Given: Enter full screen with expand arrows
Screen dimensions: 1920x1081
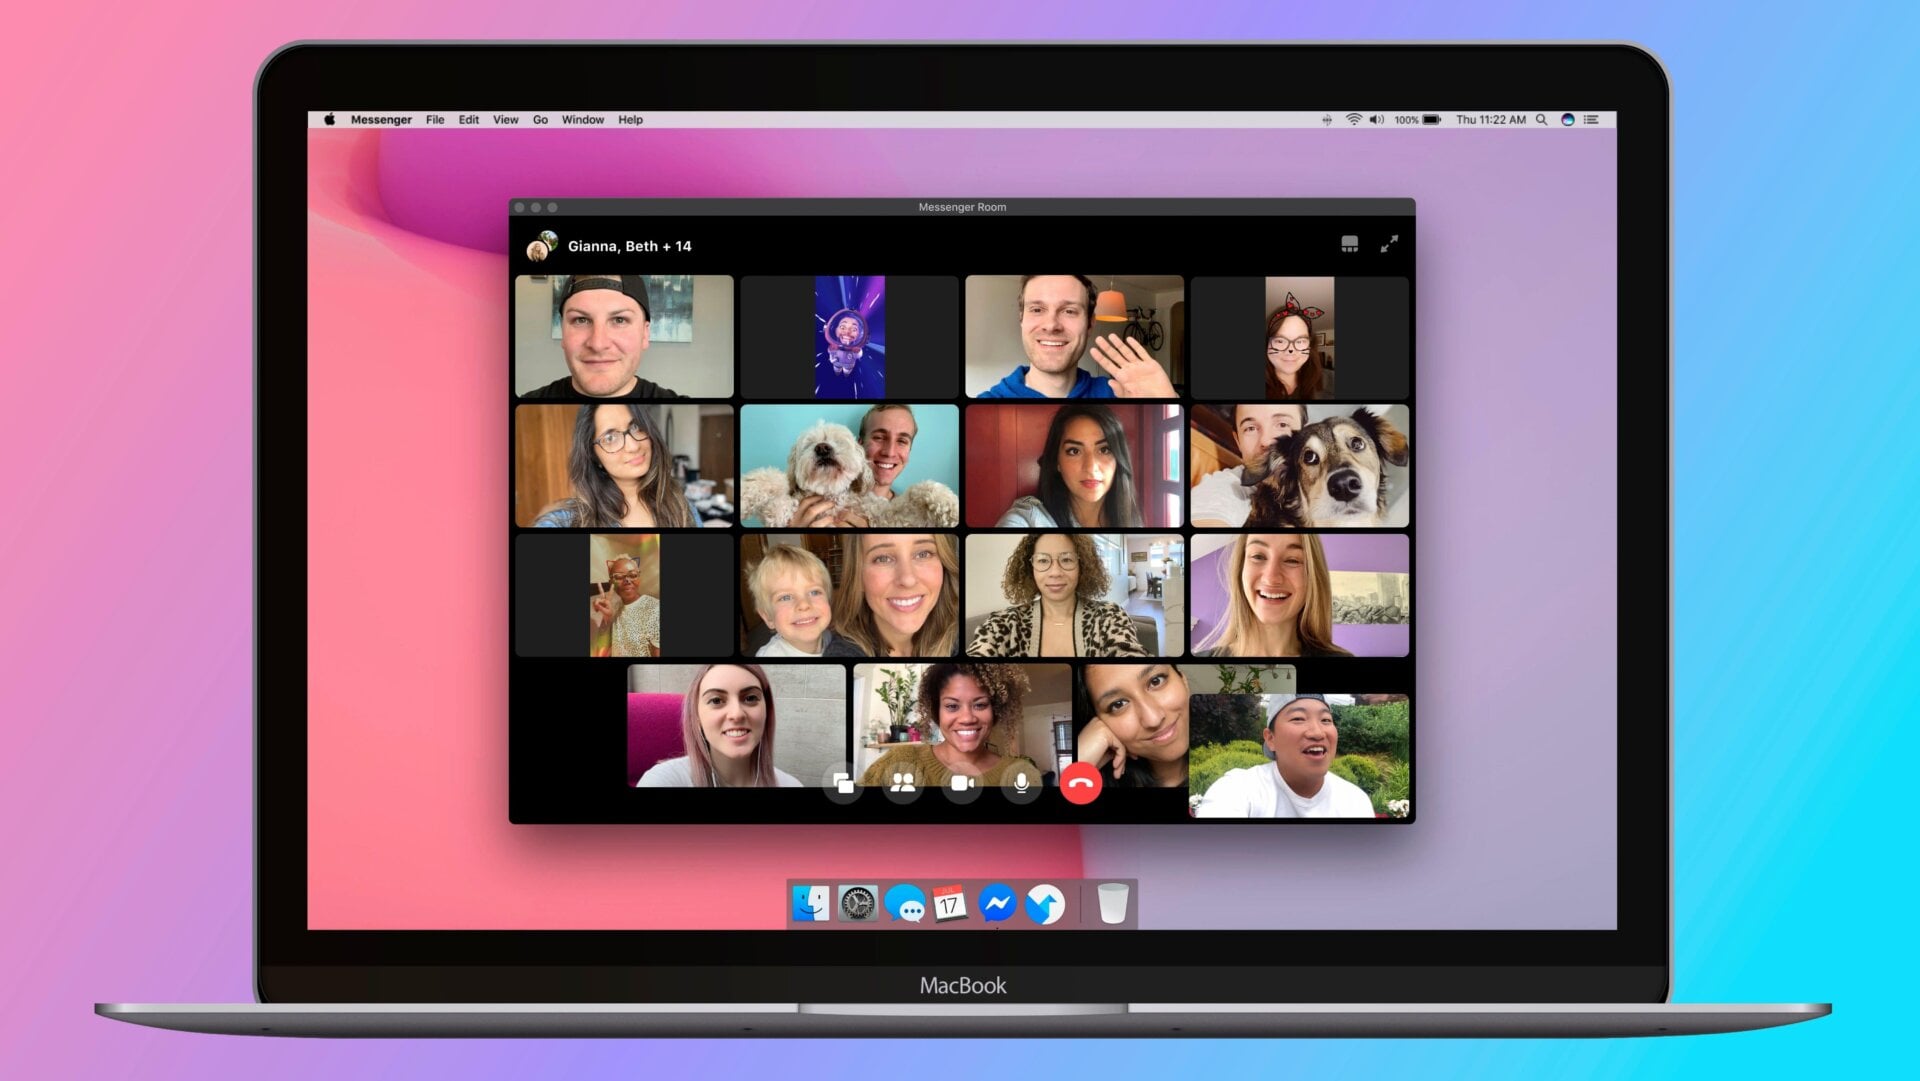Looking at the screenshot, I should tap(1389, 244).
